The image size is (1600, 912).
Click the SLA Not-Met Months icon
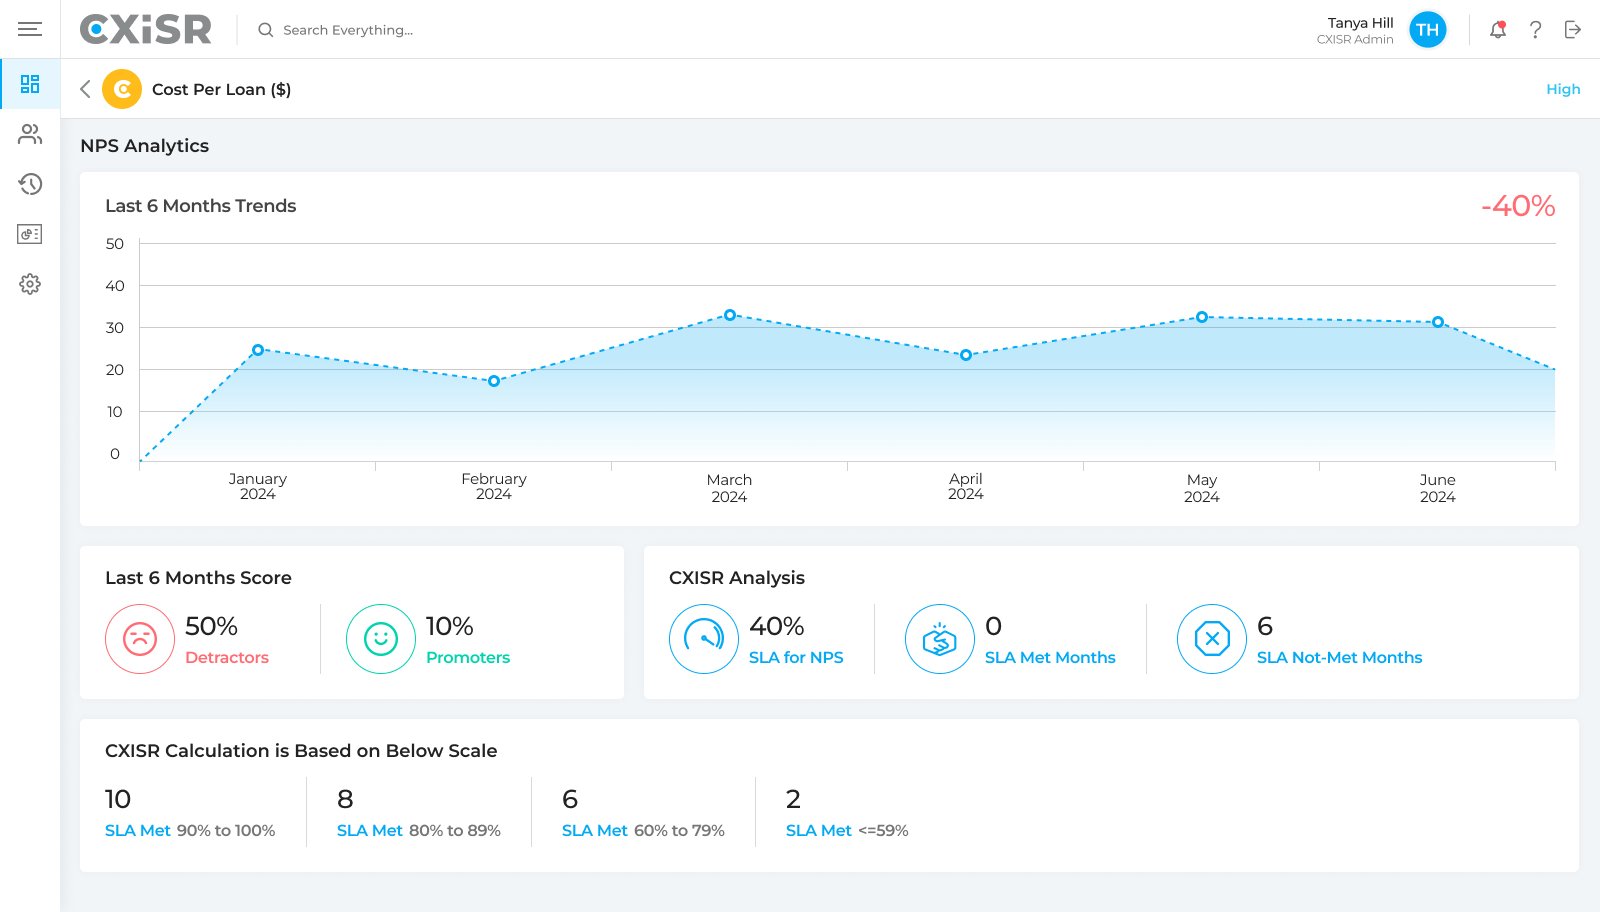coord(1212,639)
